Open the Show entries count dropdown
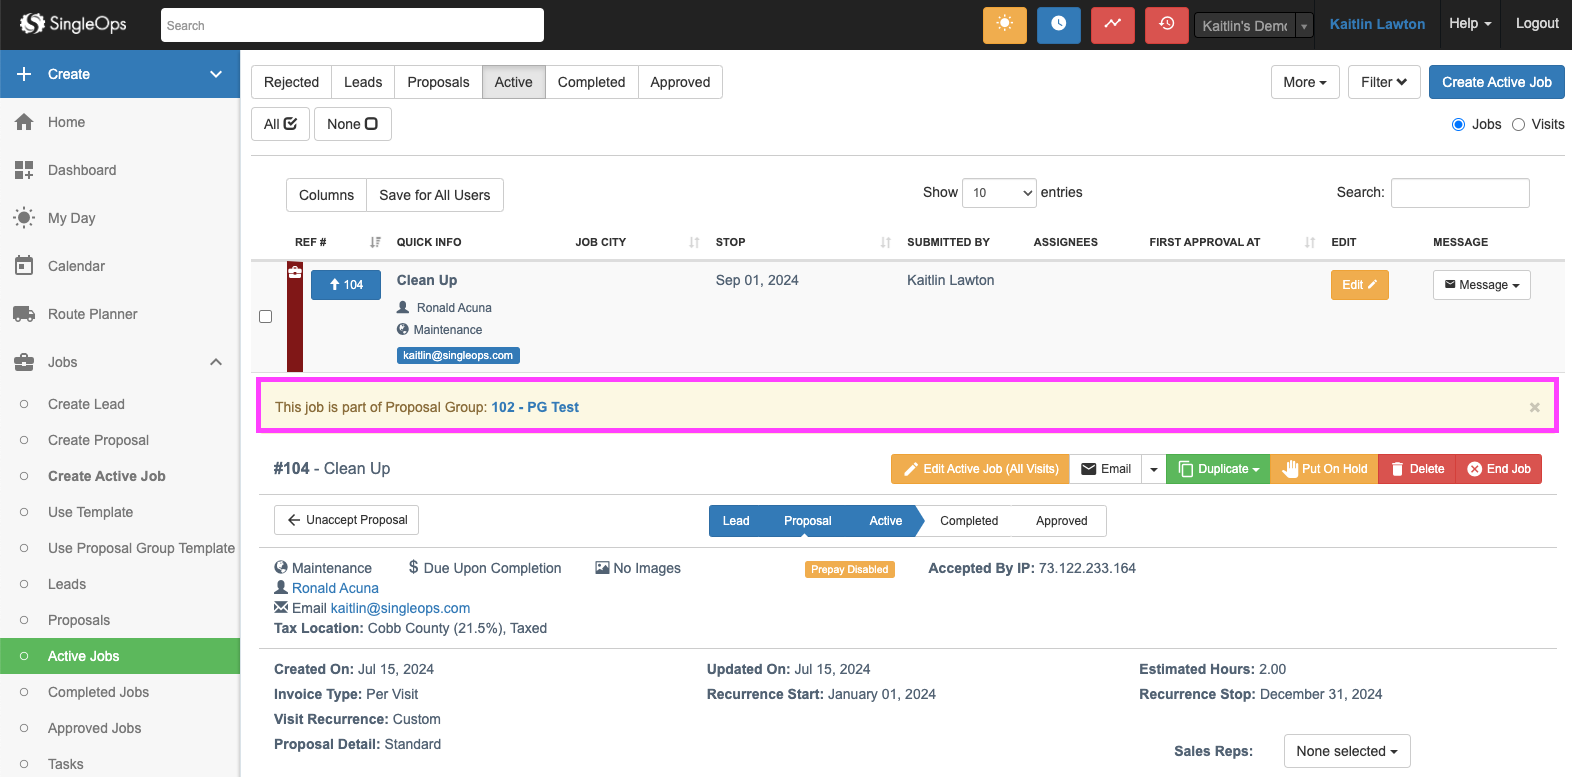 coord(998,193)
